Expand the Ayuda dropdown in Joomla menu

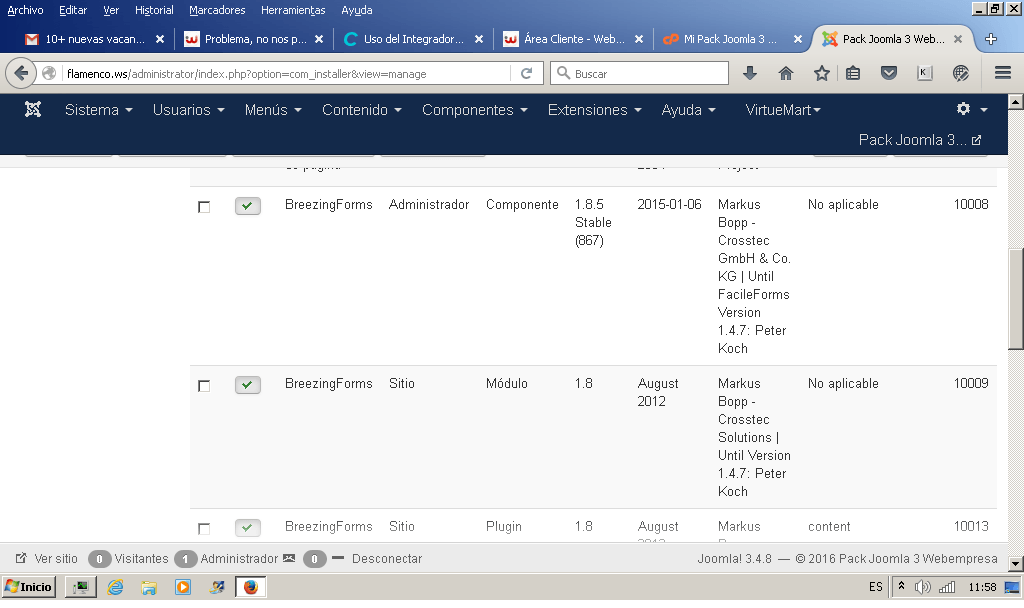coord(689,110)
